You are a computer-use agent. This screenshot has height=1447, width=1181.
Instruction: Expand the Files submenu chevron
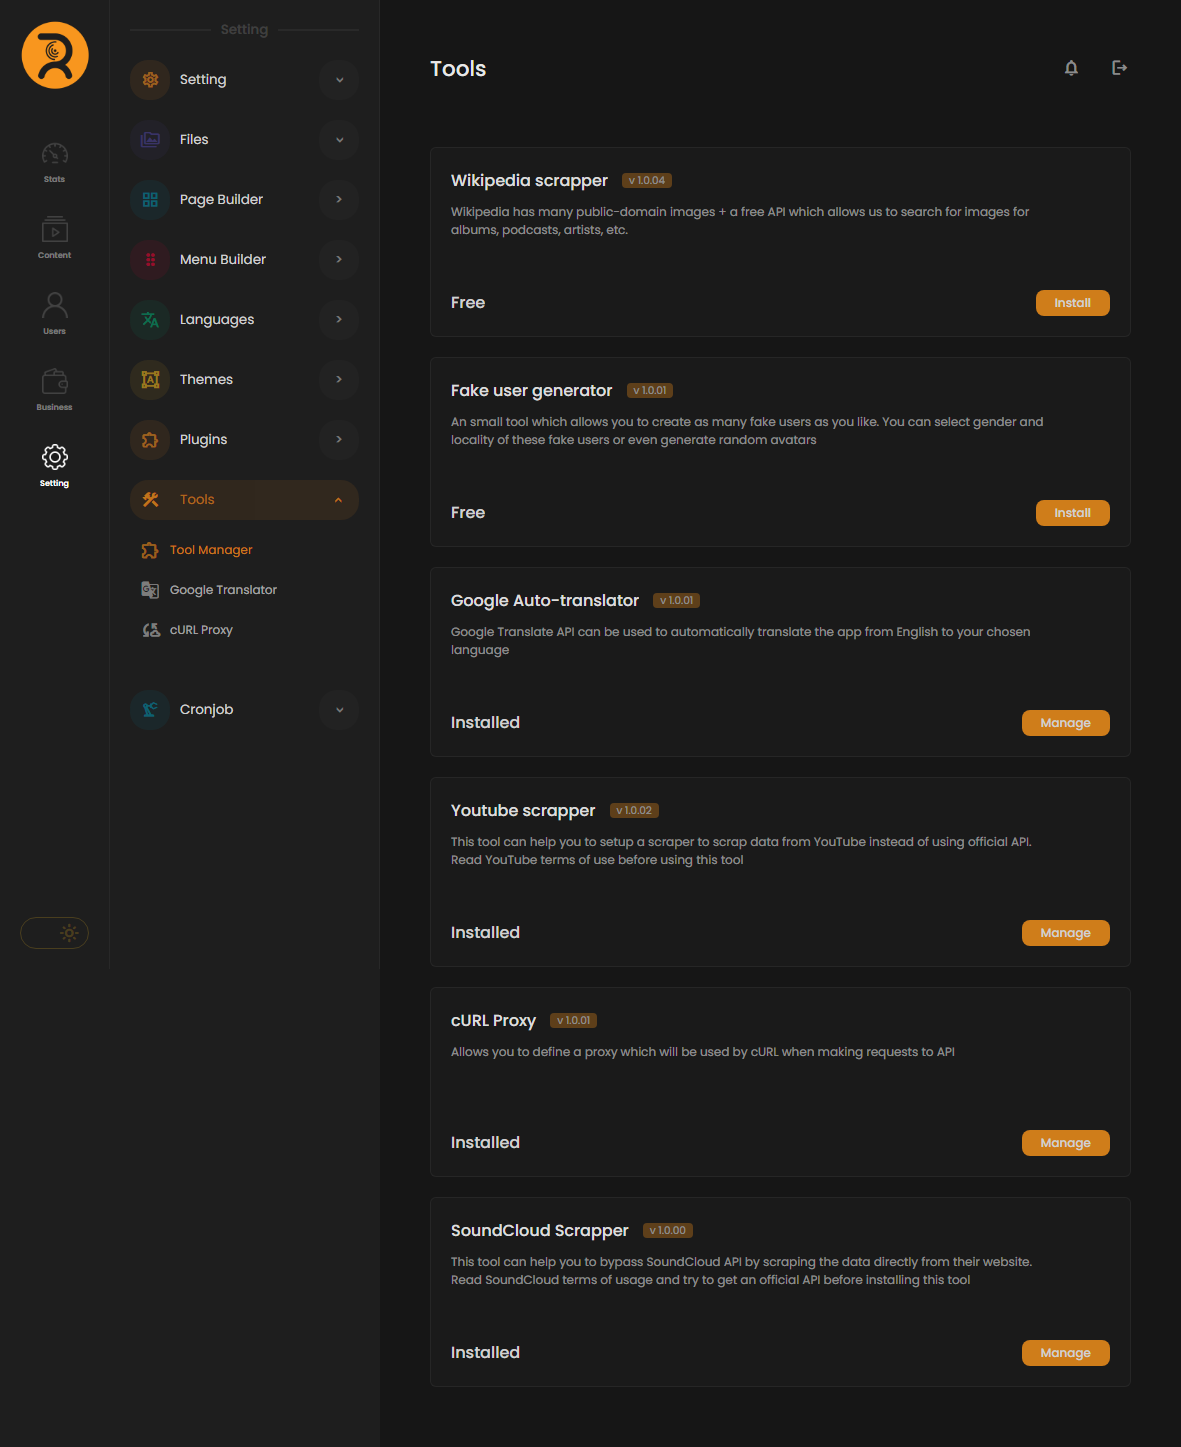339,140
